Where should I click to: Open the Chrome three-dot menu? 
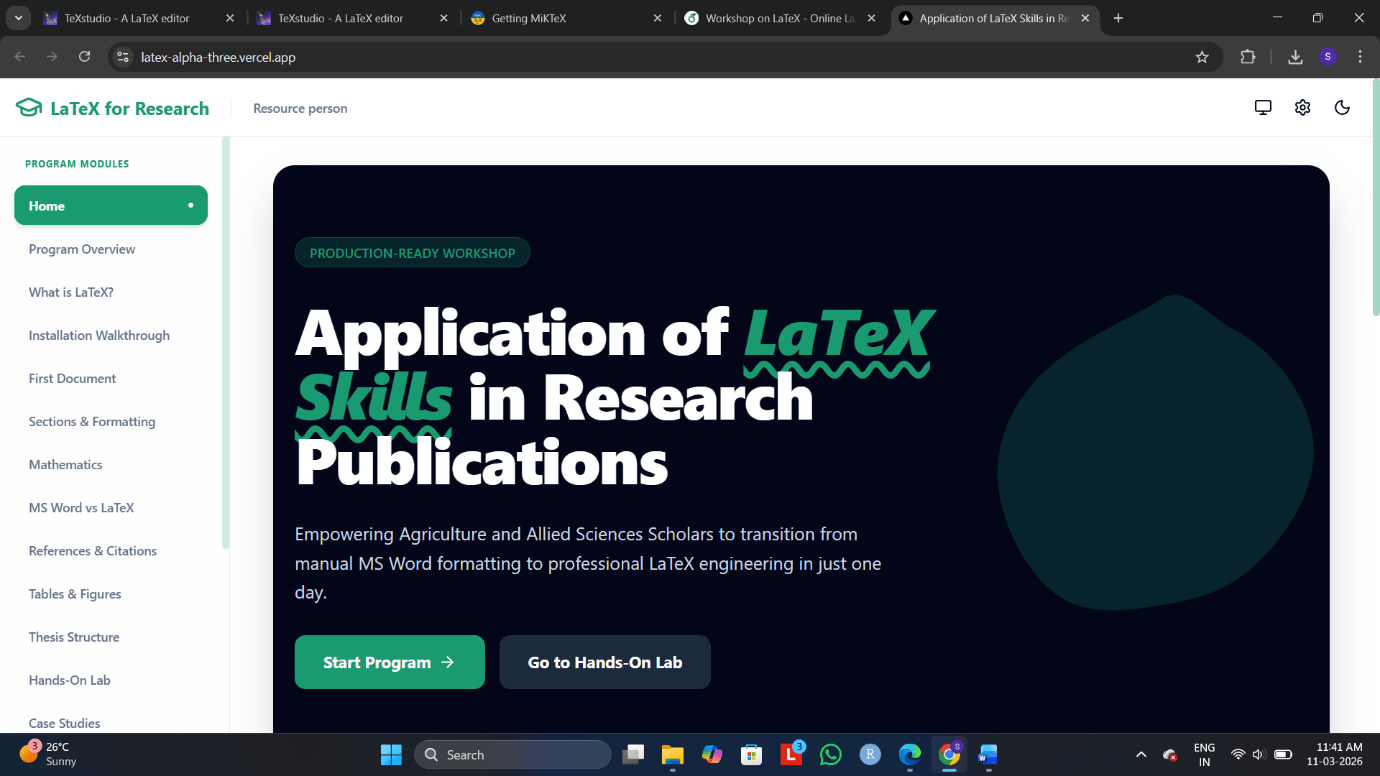[1360, 57]
